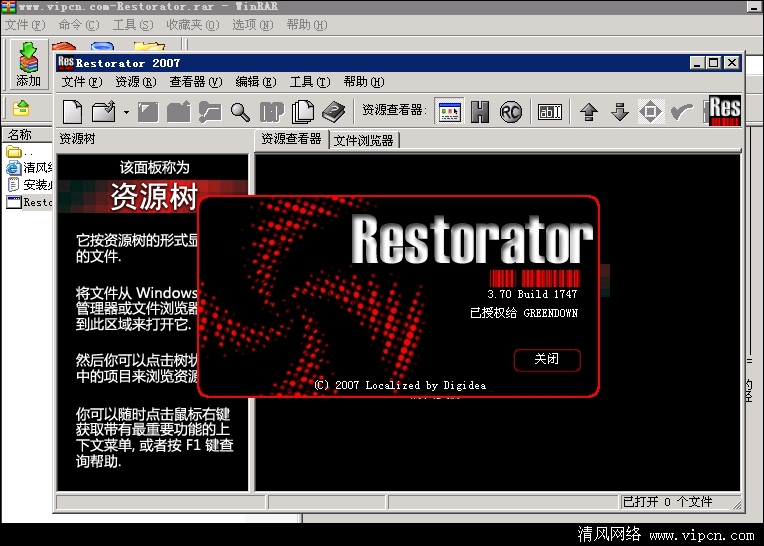764x546 pixels.
Task: Click the down arrow navigation icon
Action: point(620,111)
